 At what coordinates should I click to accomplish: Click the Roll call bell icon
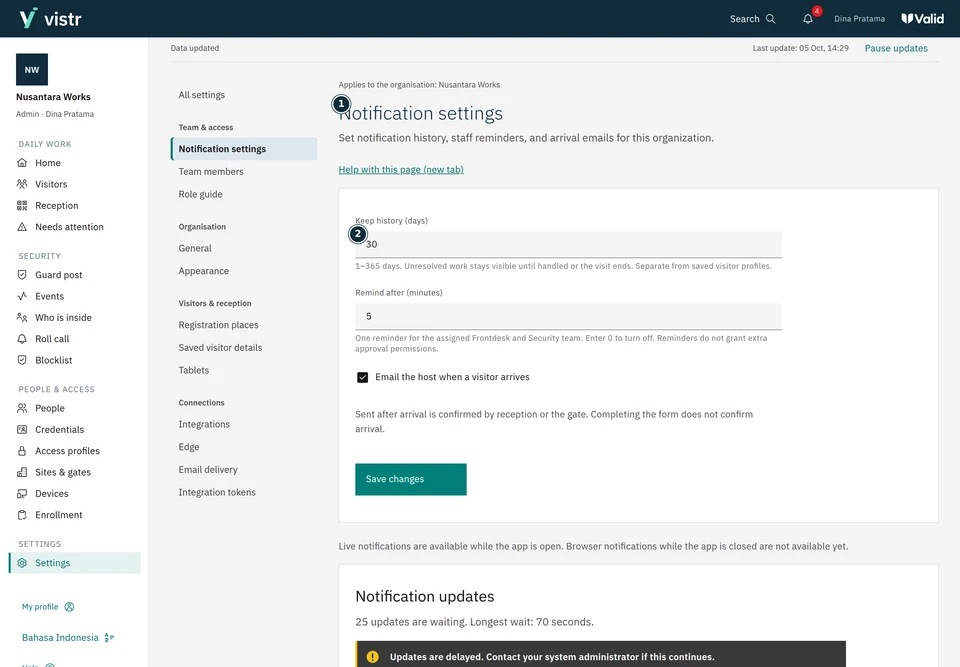tap(22, 339)
